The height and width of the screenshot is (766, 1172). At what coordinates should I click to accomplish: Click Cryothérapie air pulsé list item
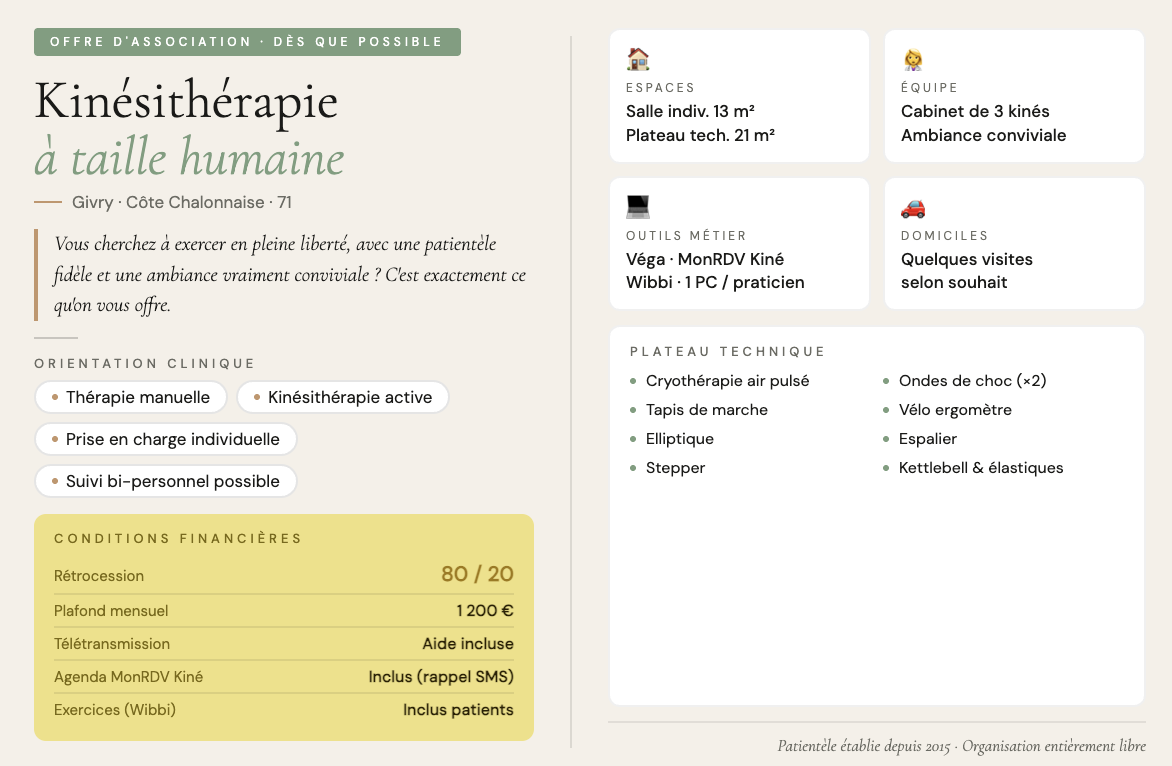(727, 381)
